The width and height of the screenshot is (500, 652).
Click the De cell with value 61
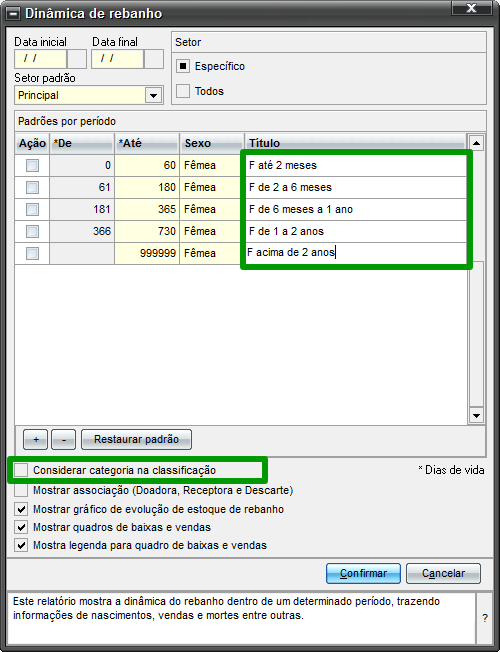point(82,188)
